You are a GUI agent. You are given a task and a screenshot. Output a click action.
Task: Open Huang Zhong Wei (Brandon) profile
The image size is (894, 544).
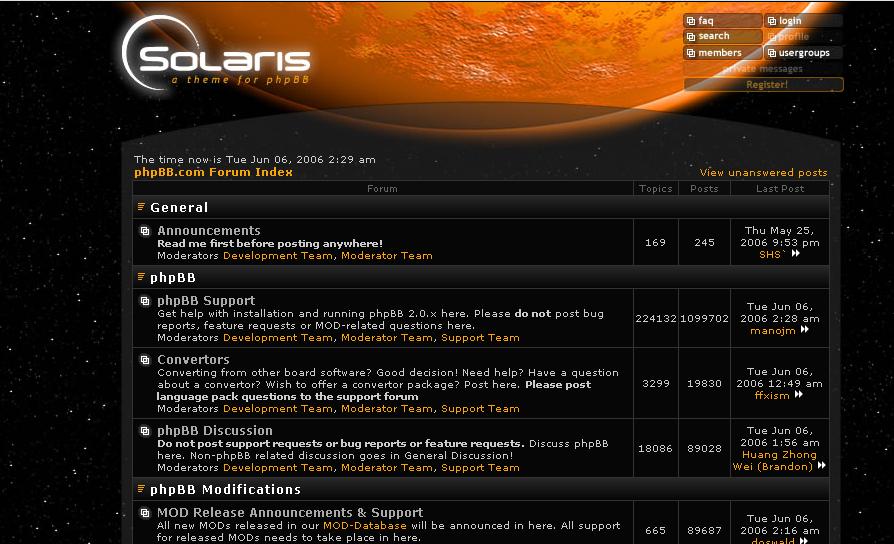pos(774,461)
